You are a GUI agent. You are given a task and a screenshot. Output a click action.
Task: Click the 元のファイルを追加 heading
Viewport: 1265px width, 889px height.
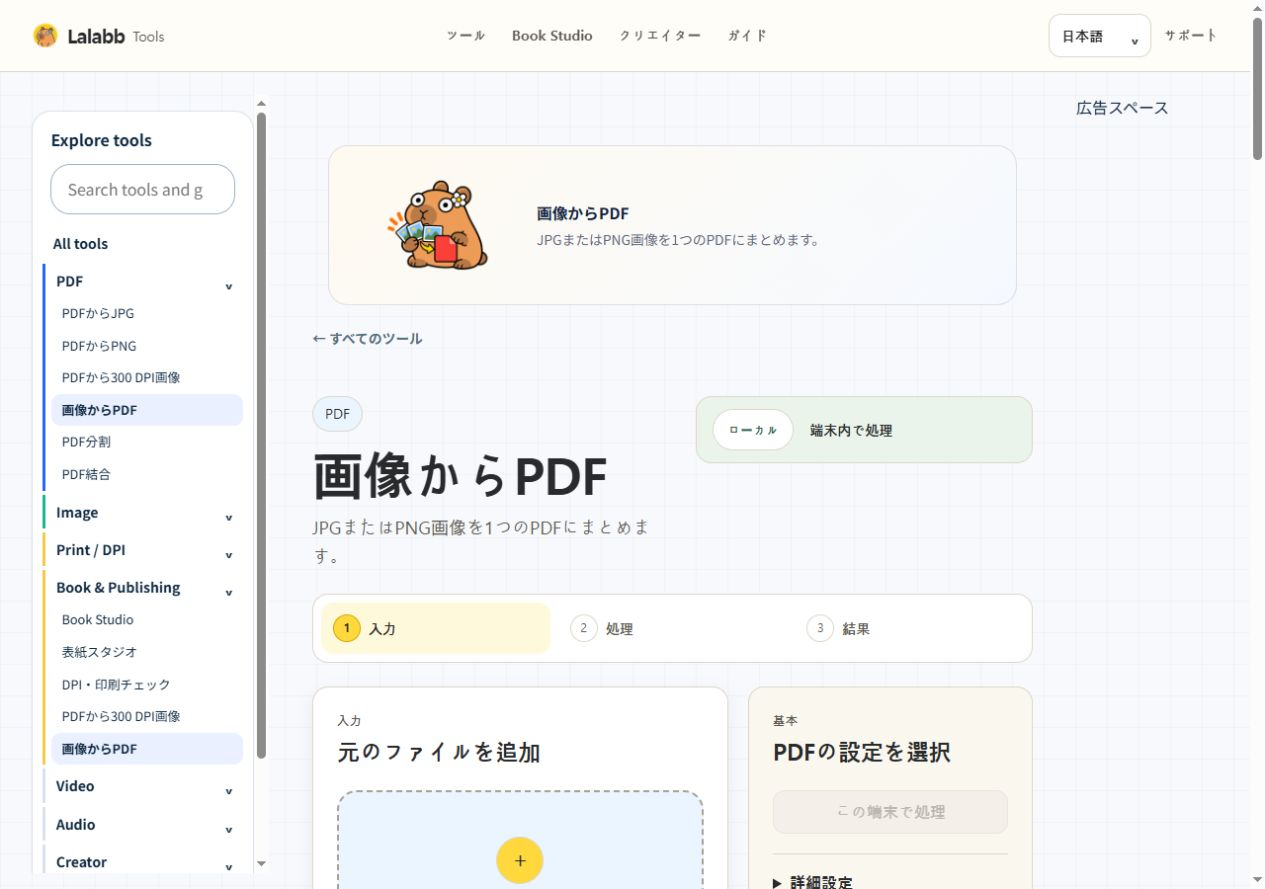439,752
